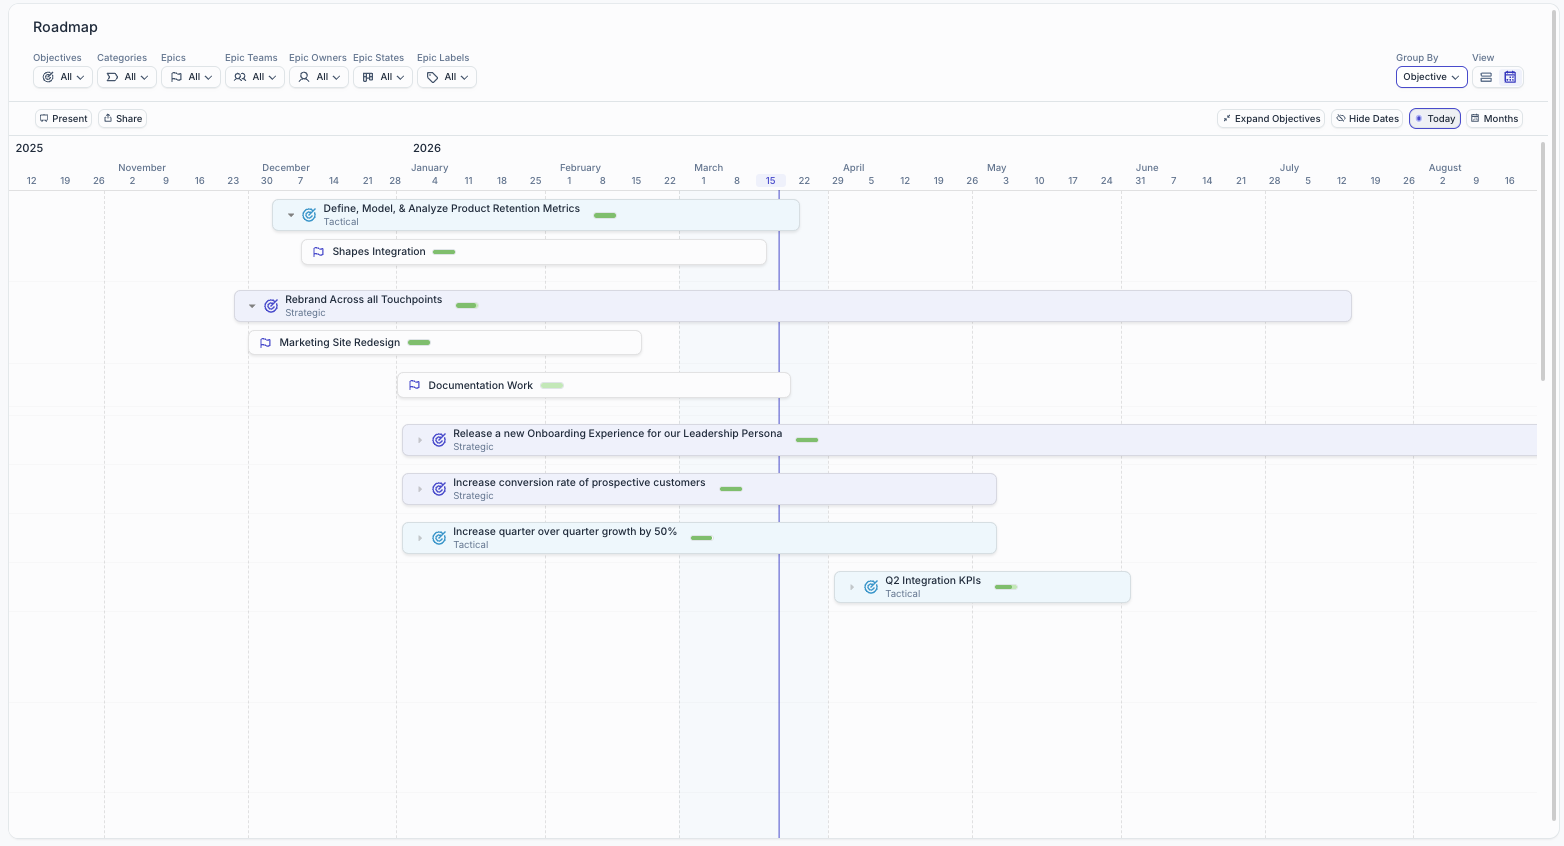Click the December month label in timeline header
Viewport: 1564px width, 846px height.
click(x=286, y=168)
